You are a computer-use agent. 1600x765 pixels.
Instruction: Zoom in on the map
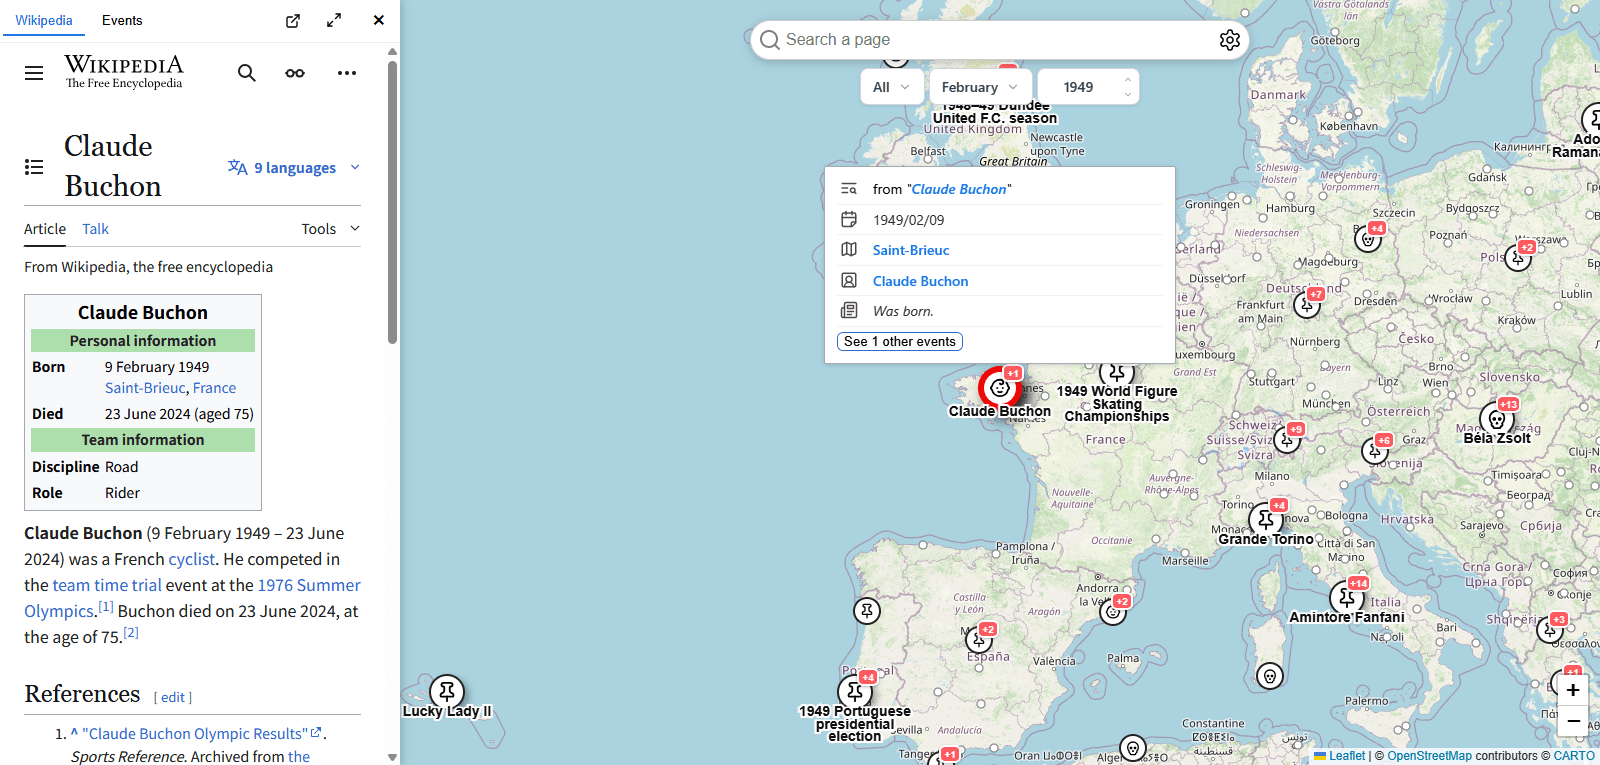pos(1572,690)
